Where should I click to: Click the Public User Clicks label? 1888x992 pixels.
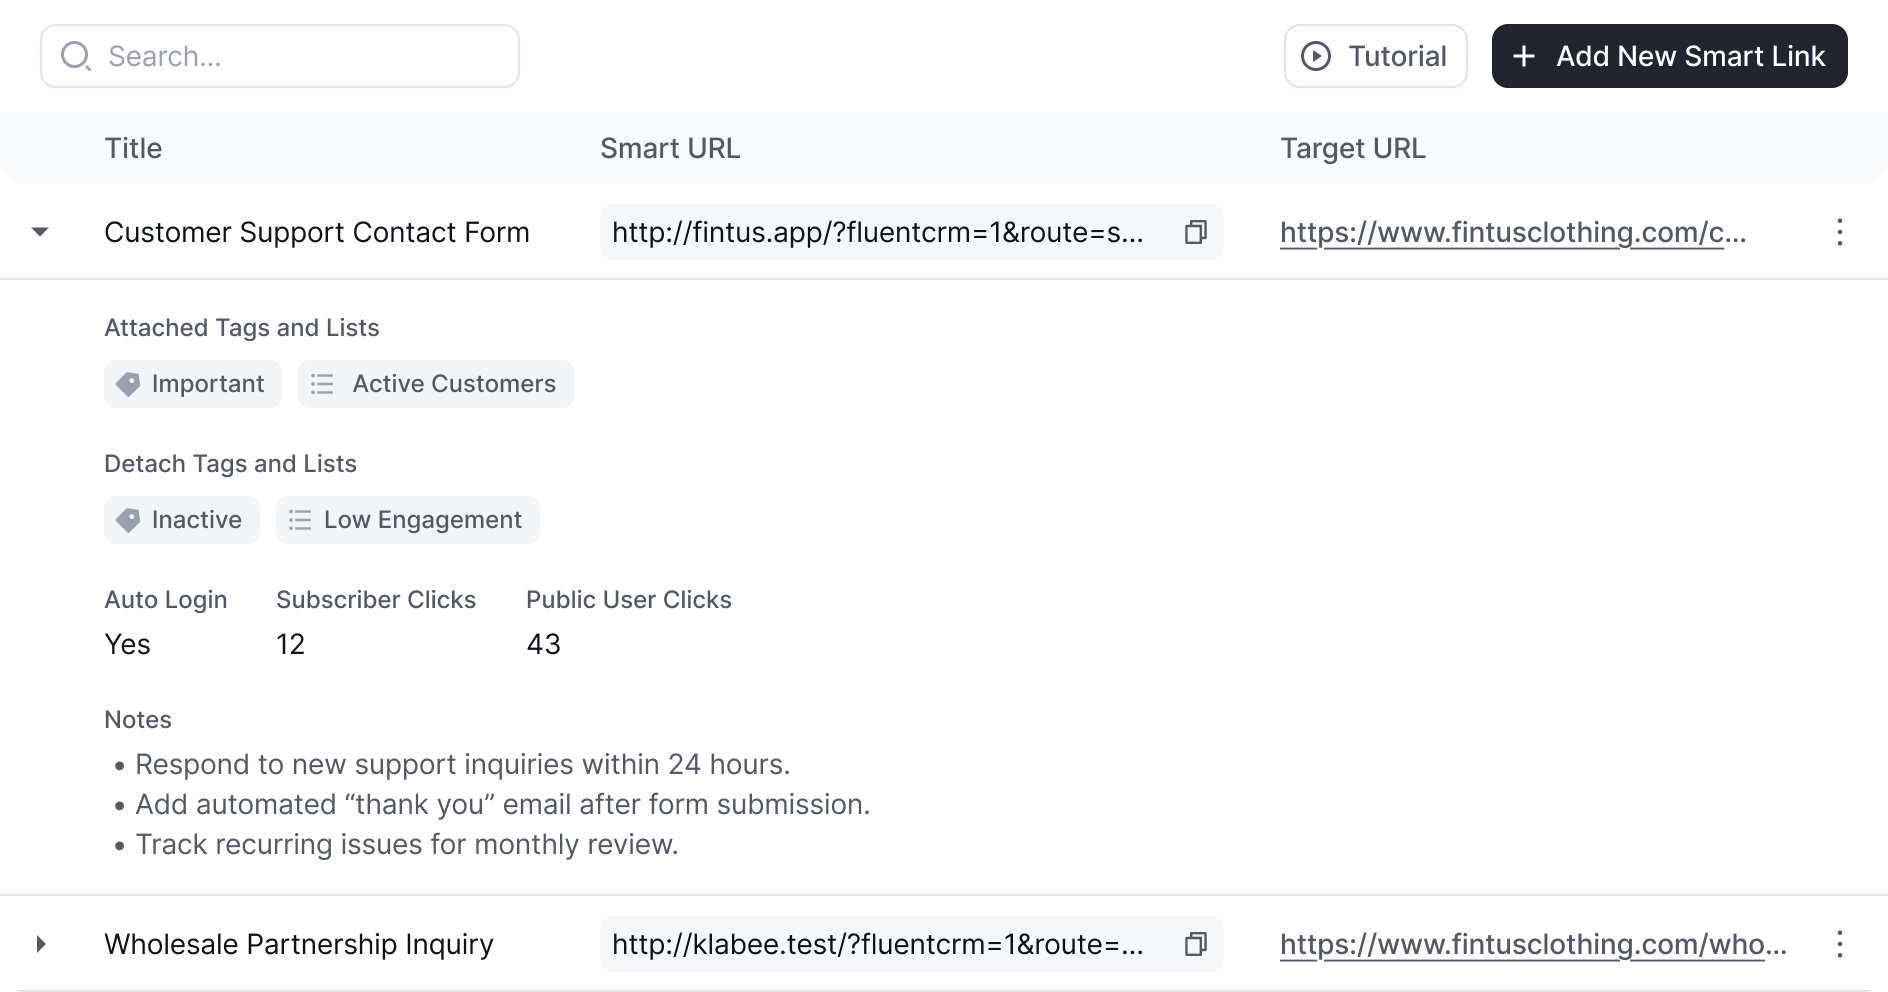(x=629, y=600)
